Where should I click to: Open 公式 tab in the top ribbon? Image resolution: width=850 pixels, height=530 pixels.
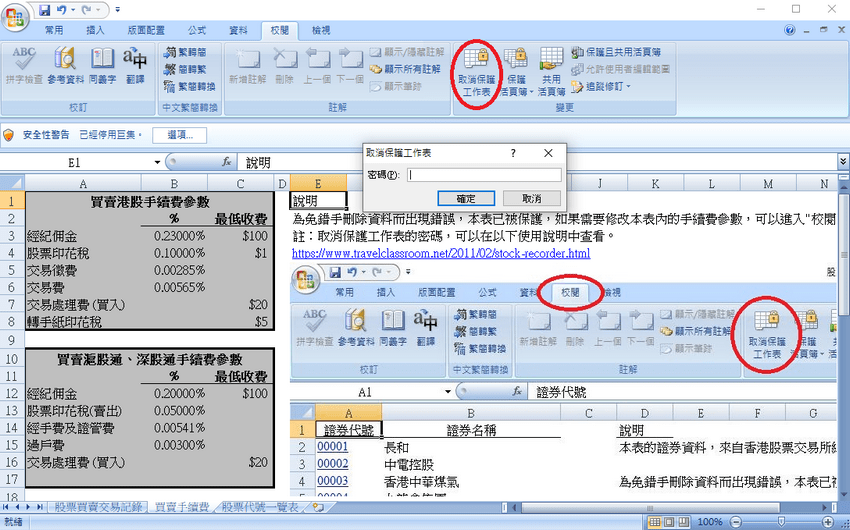pos(197,30)
